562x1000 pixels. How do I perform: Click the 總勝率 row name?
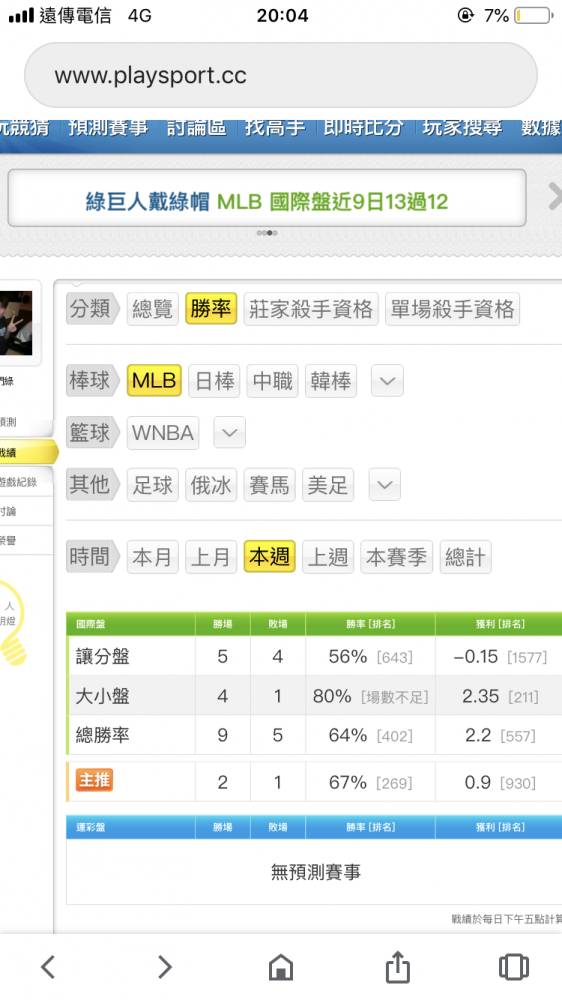(x=103, y=735)
